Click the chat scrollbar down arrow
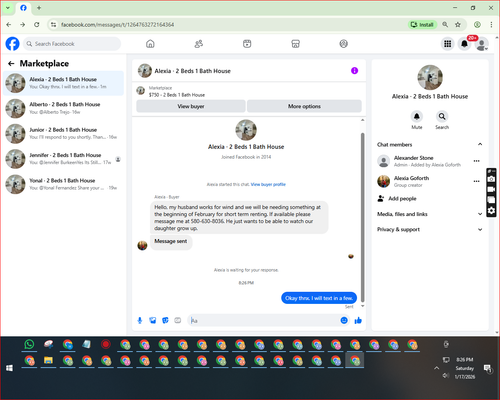This screenshot has width=500, height=400. [x=363, y=306]
